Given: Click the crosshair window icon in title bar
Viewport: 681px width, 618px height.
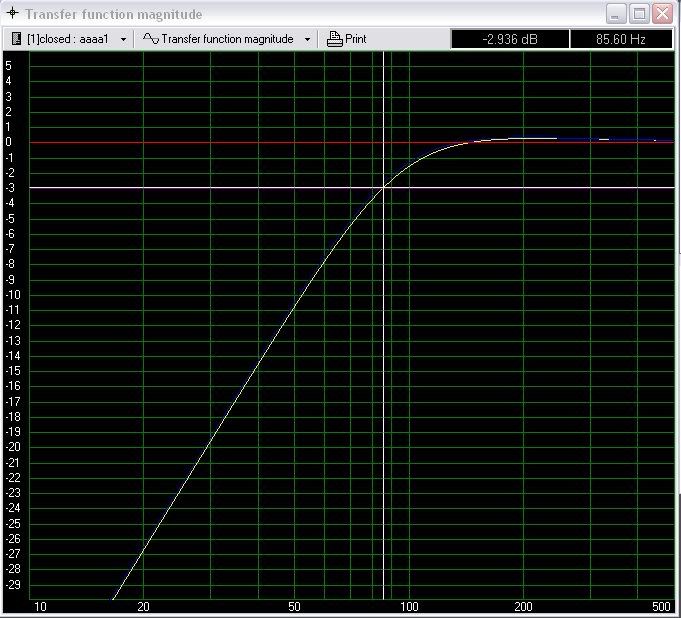Looking at the screenshot, I should [x=13, y=13].
